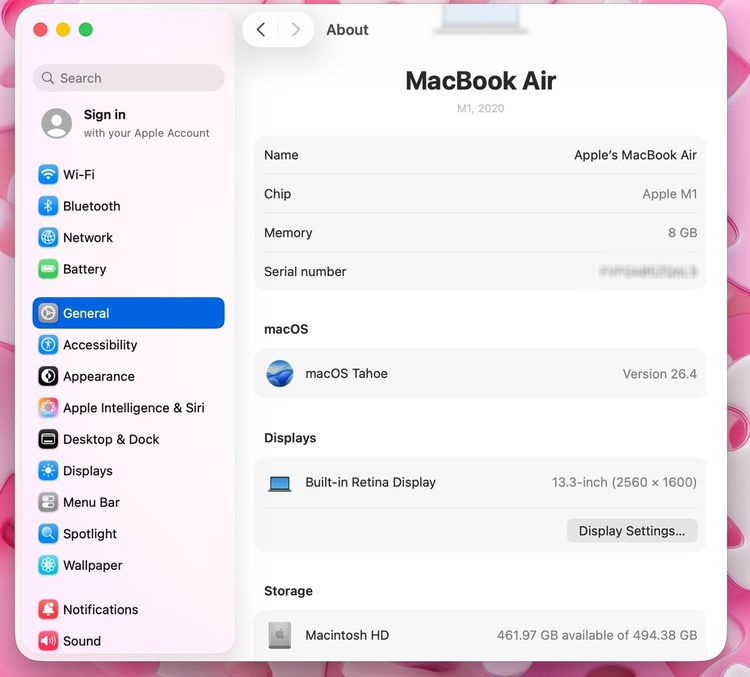This screenshot has width=750, height=677.
Task: Click the green Battery icon
Action: click(48, 269)
